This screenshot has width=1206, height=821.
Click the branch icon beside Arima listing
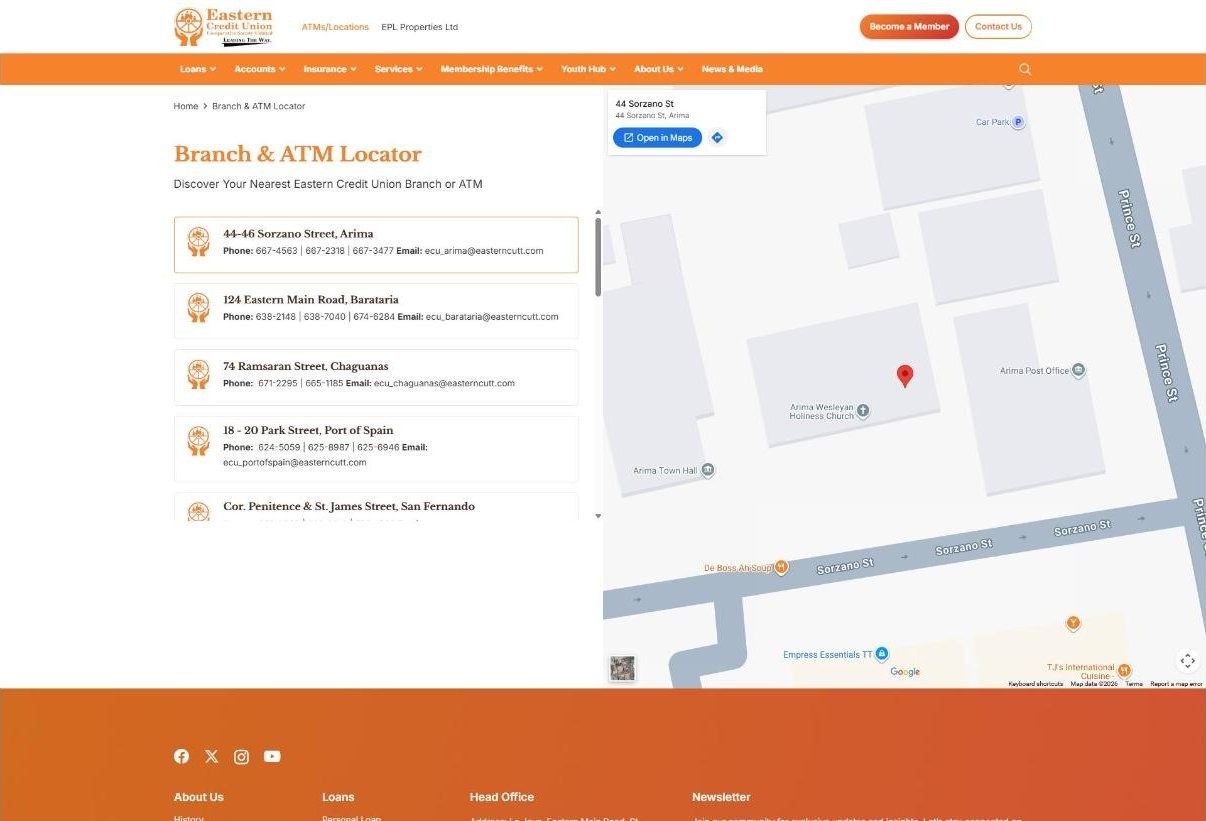(199, 241)
